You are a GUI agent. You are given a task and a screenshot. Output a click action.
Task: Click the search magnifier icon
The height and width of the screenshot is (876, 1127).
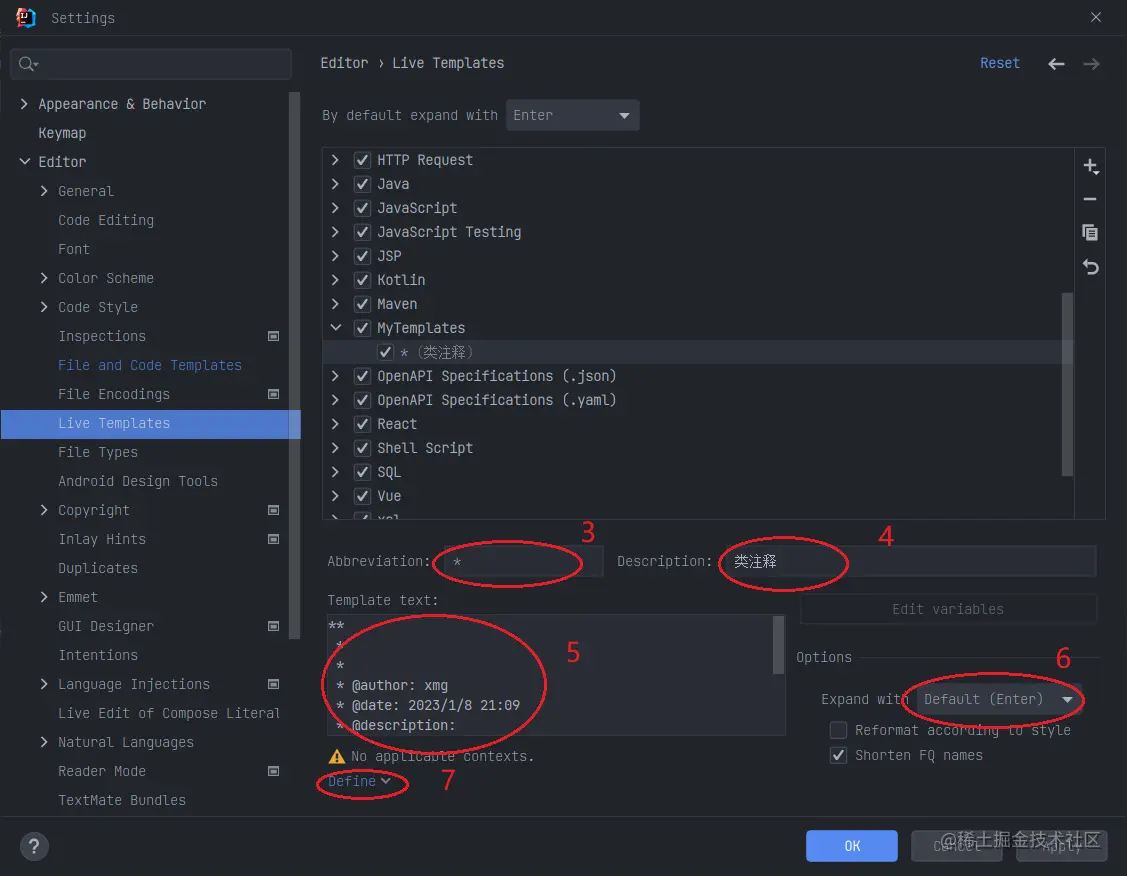(x=27, y=64)
